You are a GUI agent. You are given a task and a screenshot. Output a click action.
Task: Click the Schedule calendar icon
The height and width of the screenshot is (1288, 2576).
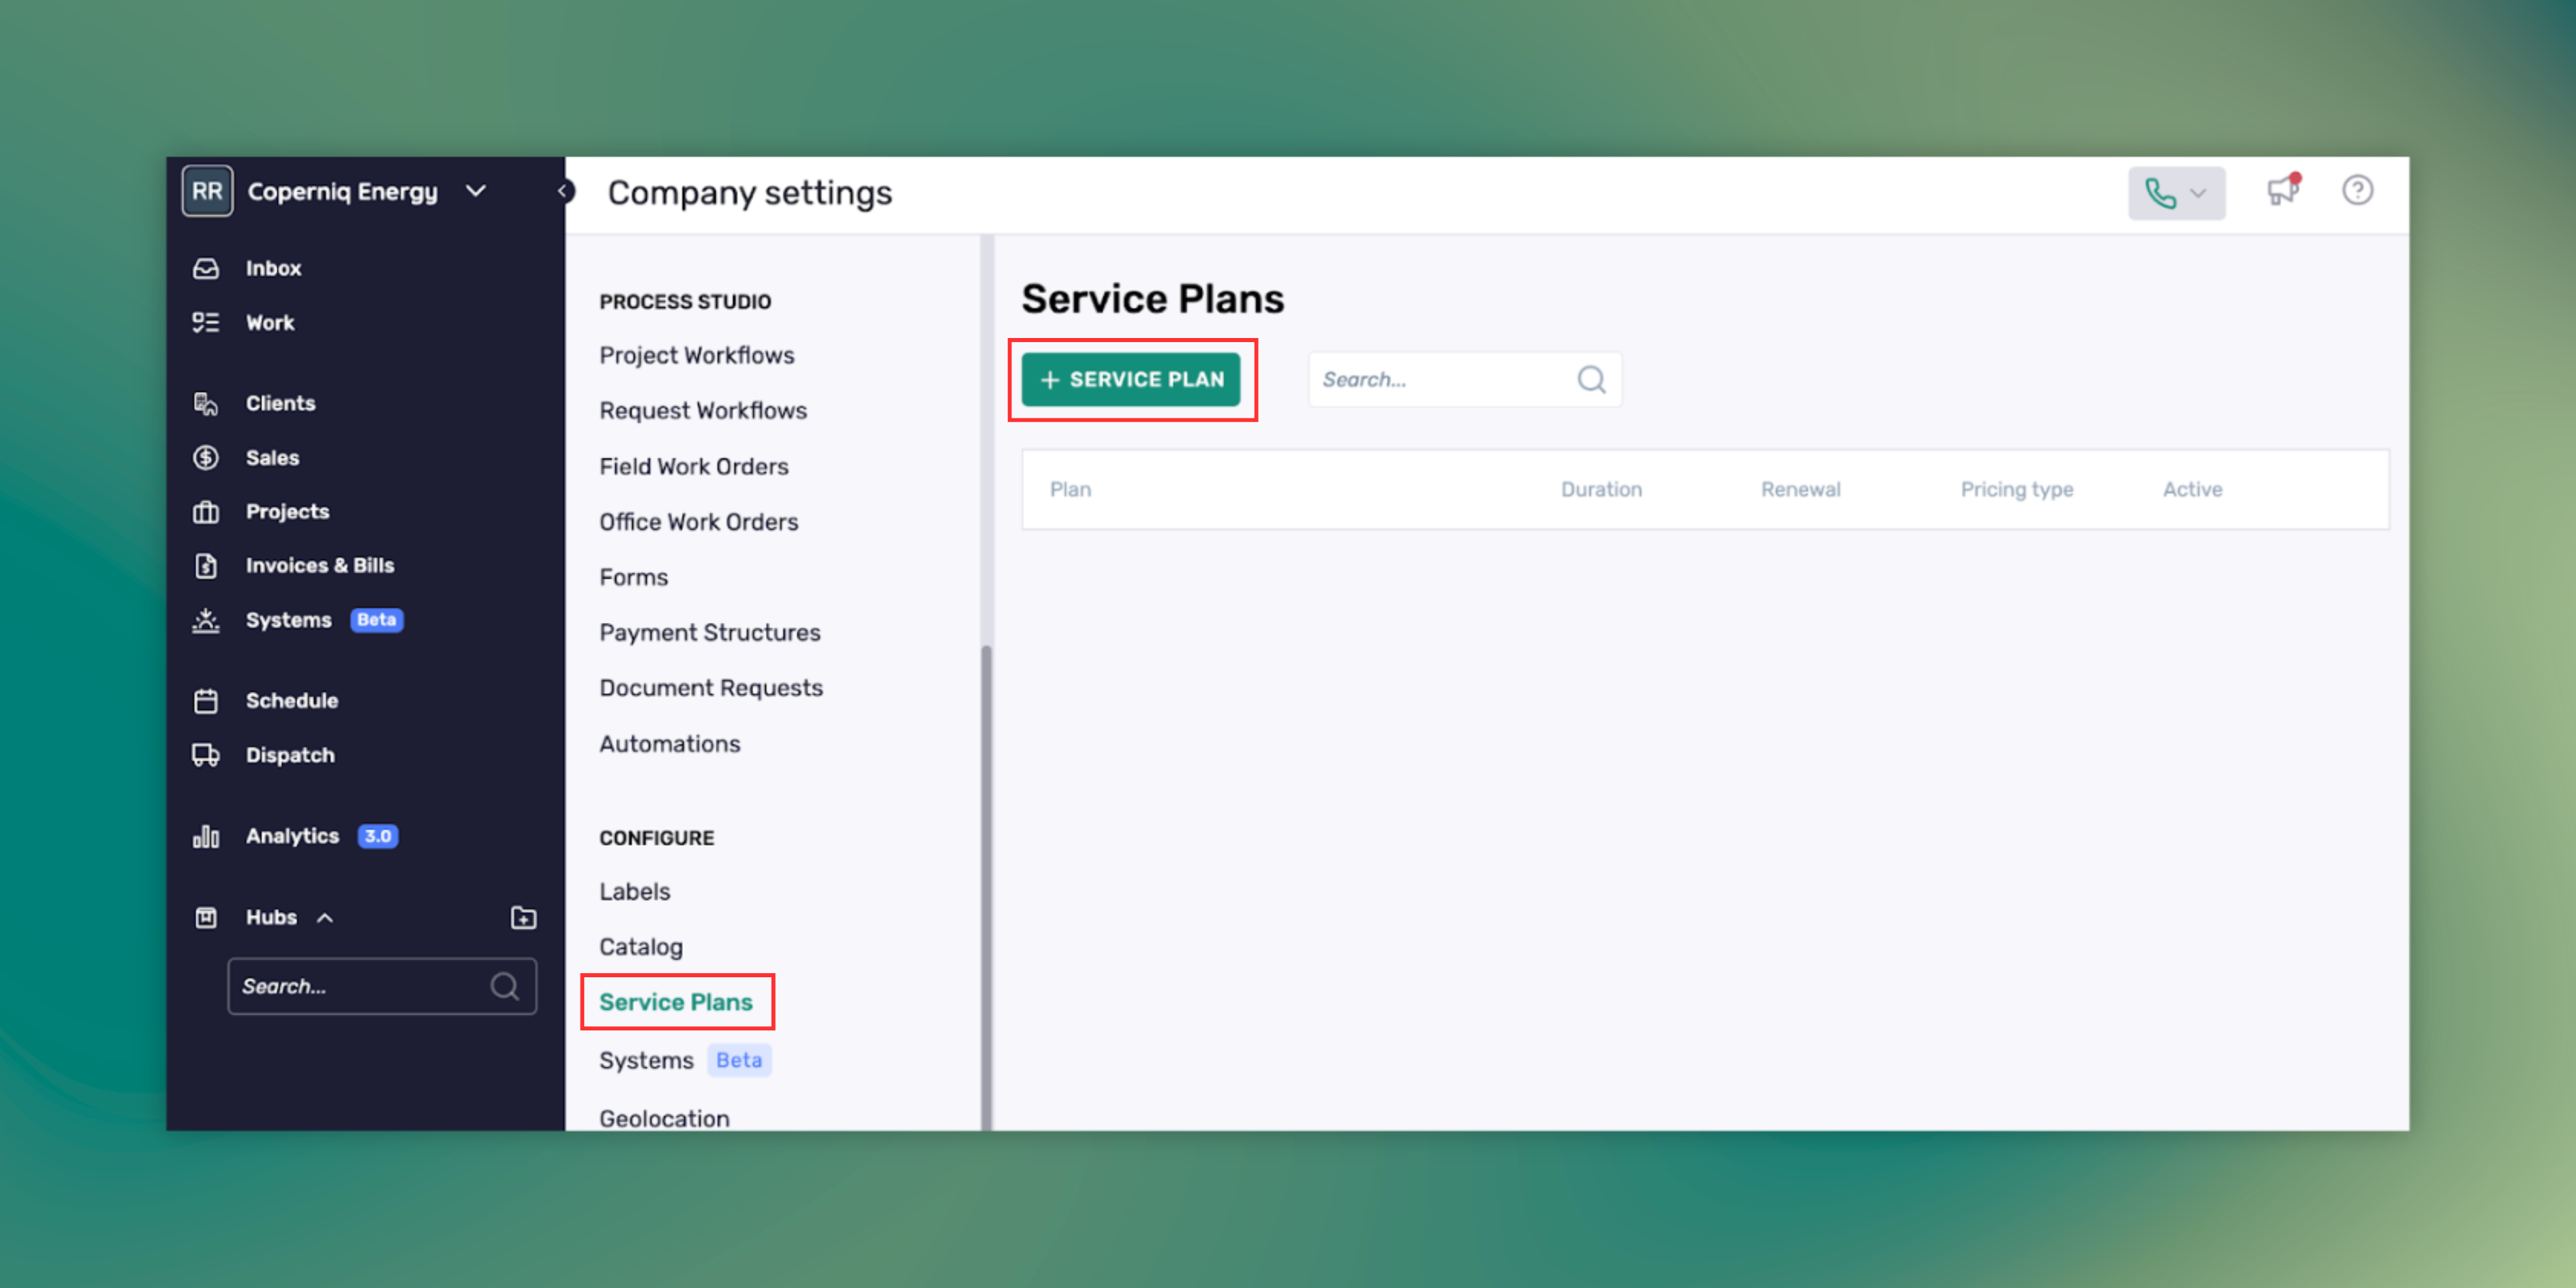[206, 701]
